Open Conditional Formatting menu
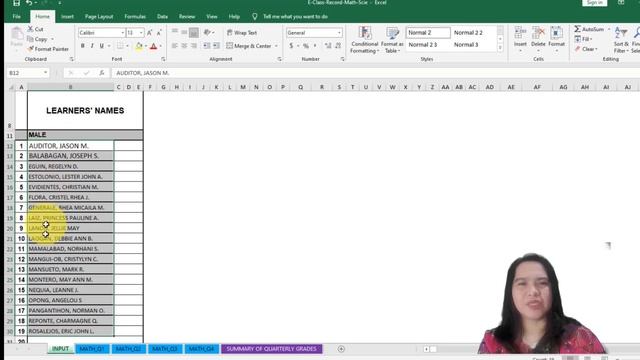The width and height of the screenshot is (640, 360). click(364, 40)
